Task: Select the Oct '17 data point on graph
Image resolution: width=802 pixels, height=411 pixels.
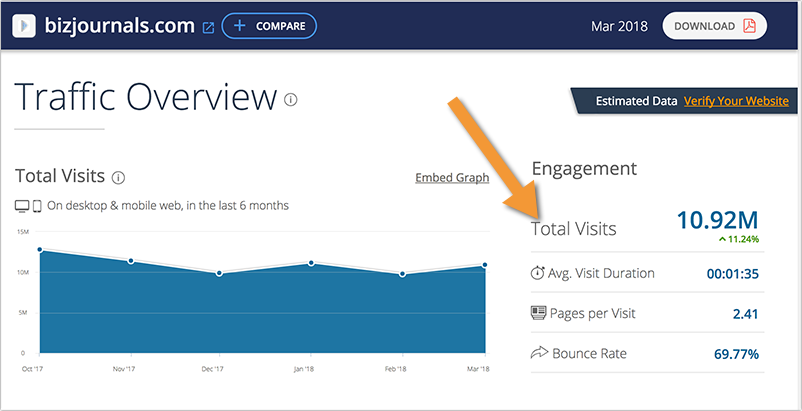Action: click(40, 250)
